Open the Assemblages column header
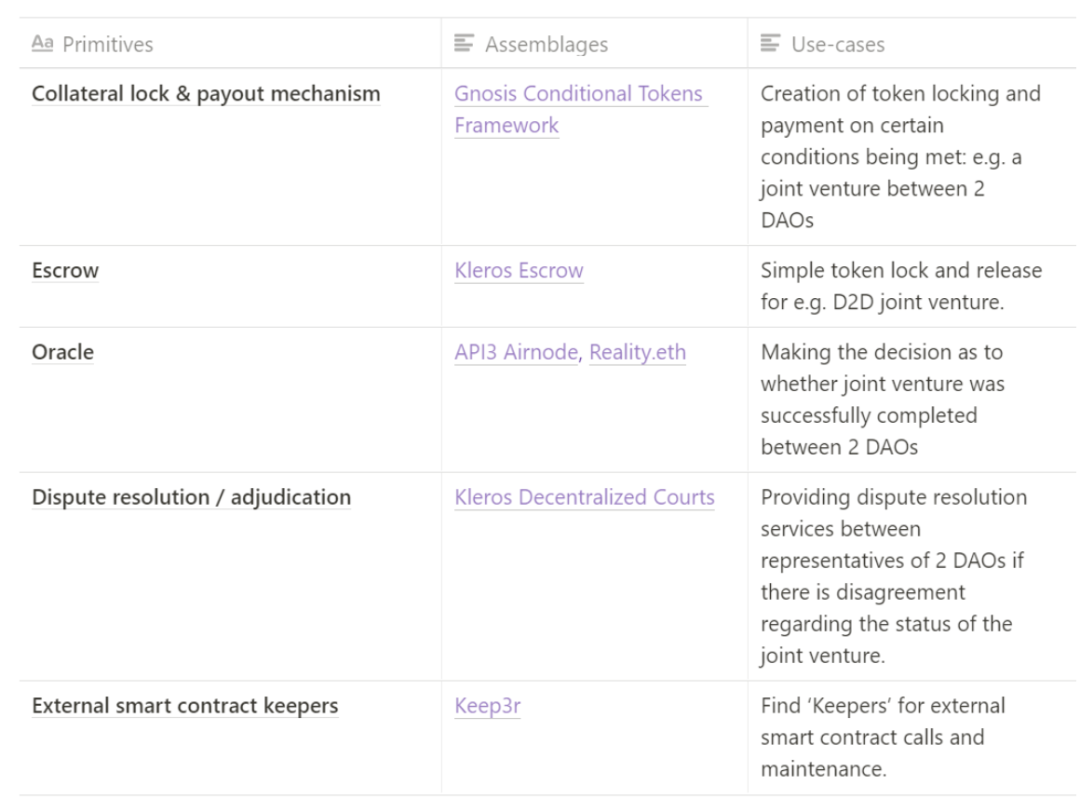The image size is (1080, 799). pos(546,44)
